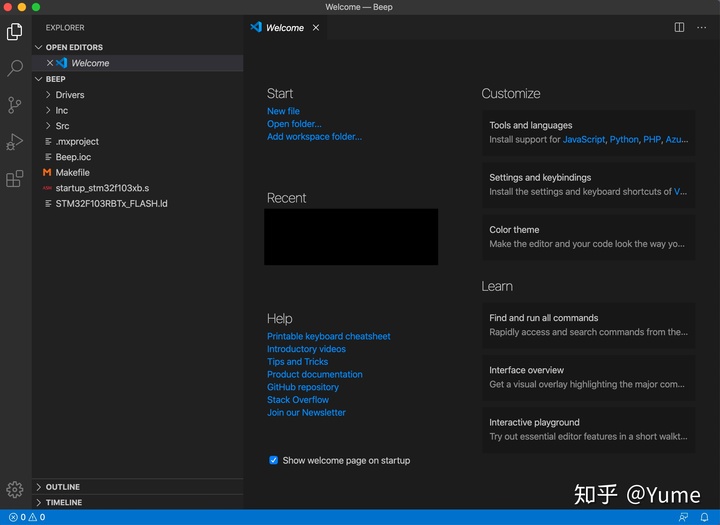Open the Printable keyboard cheatsheet link
The width and height of the screenshot is (720, 525).
click(329, 336)
